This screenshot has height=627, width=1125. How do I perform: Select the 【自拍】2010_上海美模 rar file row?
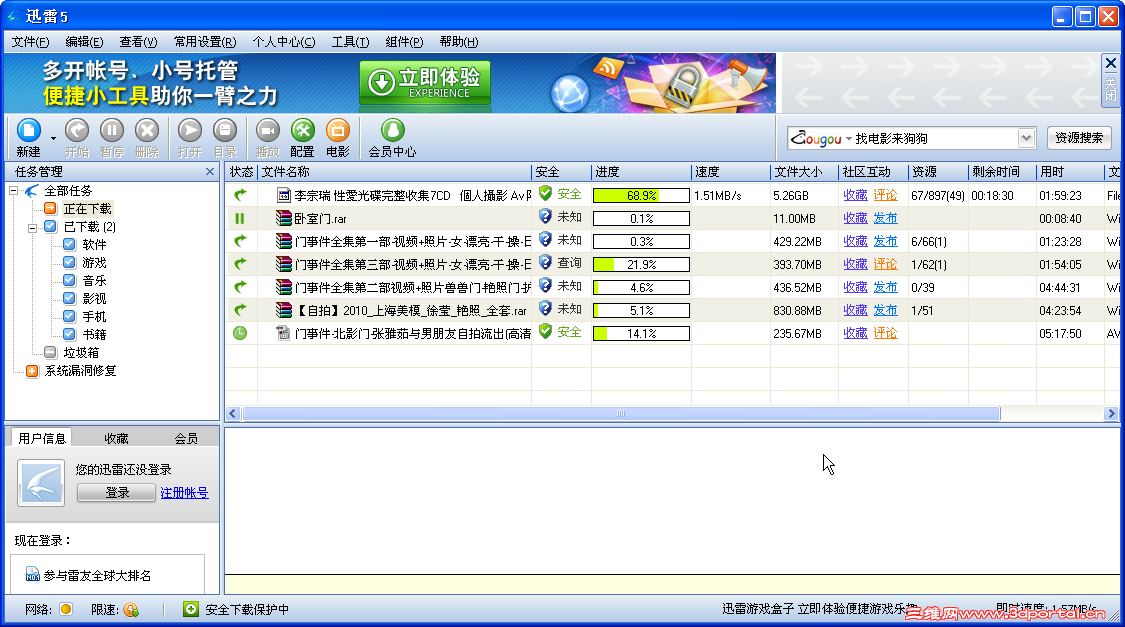click(674, 311)
